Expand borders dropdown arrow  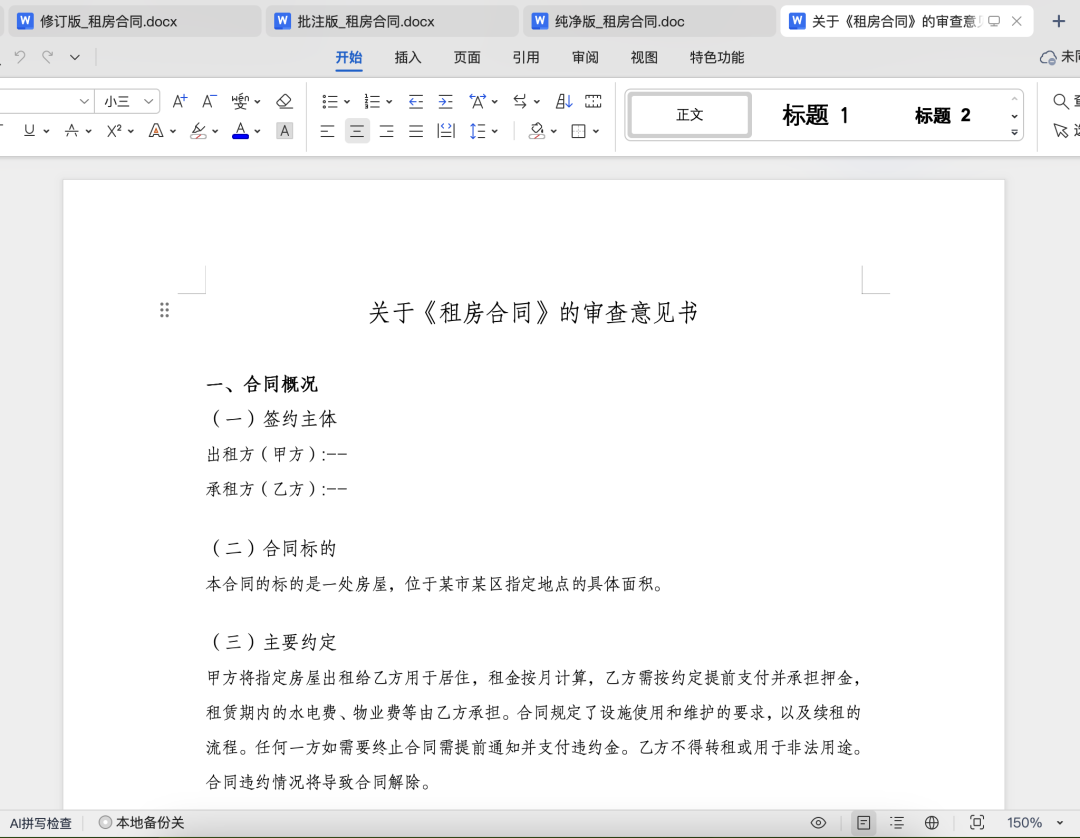596,131
